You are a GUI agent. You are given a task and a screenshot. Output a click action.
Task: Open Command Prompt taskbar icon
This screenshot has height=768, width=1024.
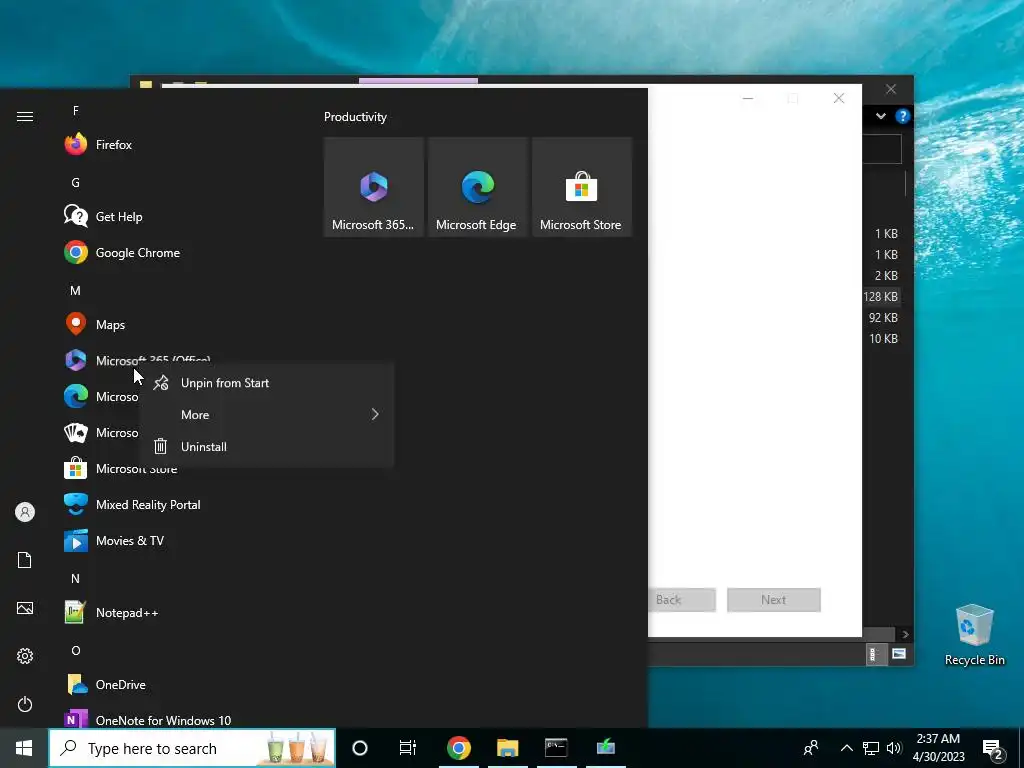(556, 748)
